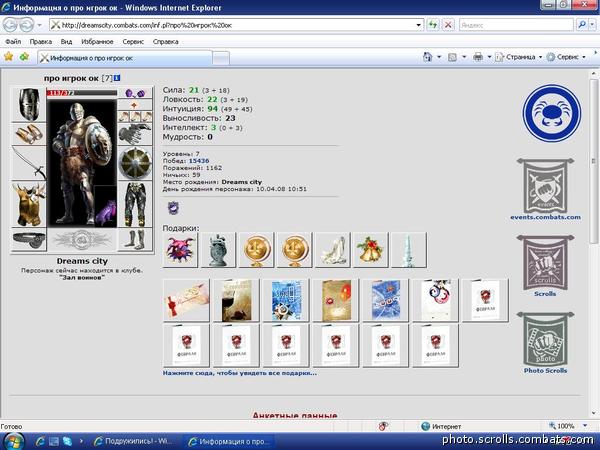Click link to see all gifts

[240, 373]
